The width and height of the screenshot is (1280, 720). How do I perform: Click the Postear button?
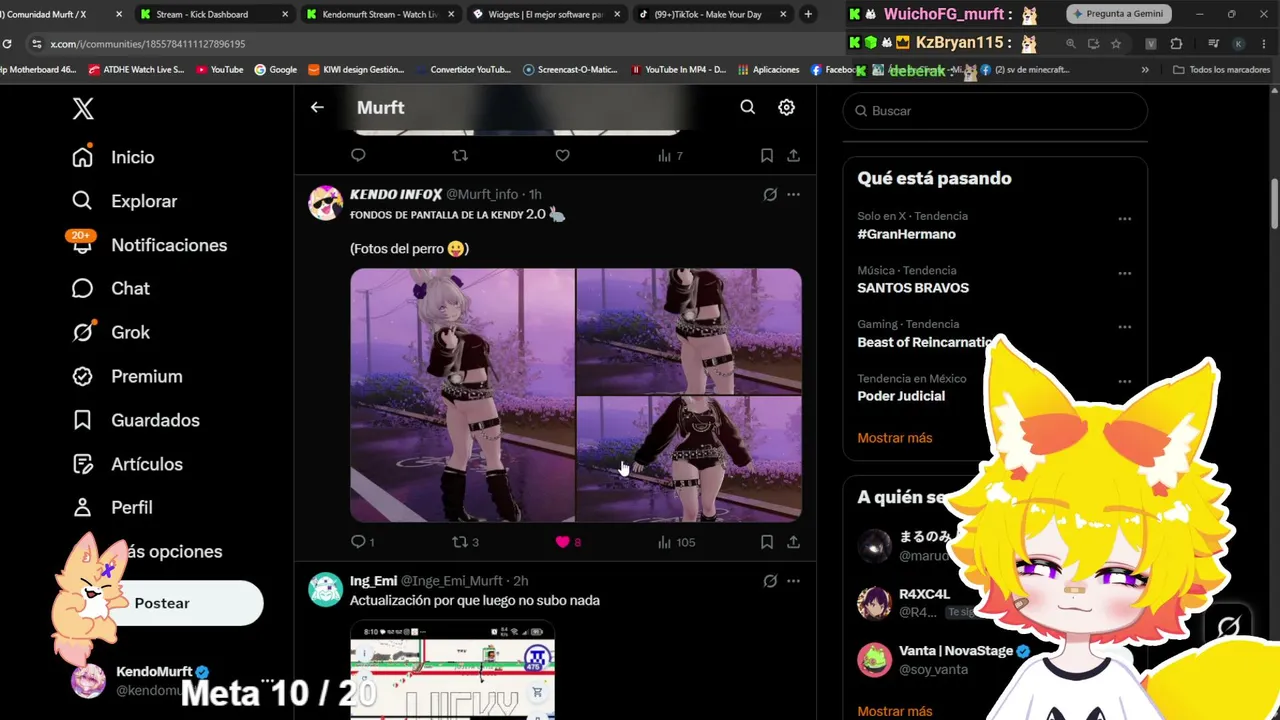pos(162,603)
